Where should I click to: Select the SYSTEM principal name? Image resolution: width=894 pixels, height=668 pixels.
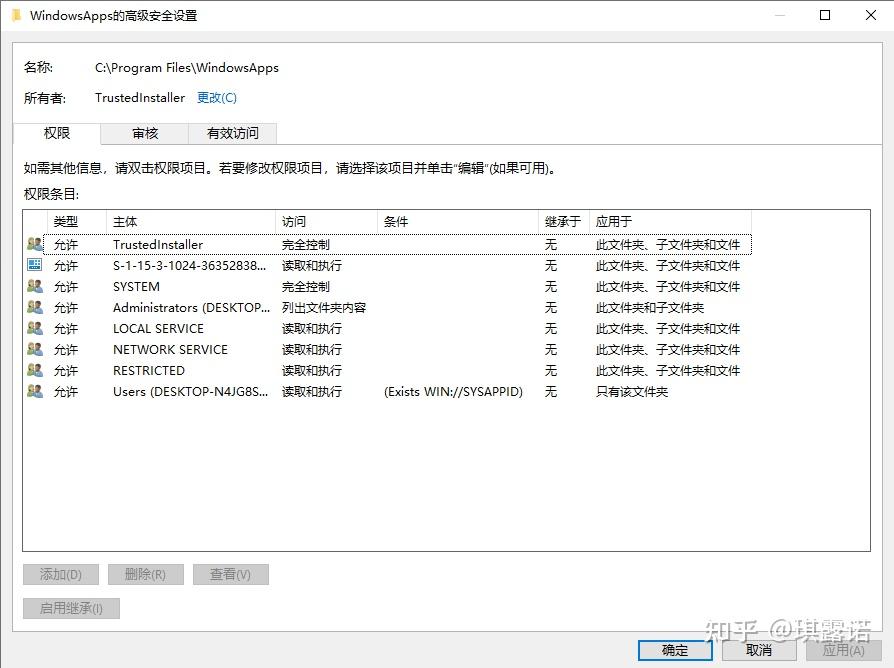coord(136,287)
